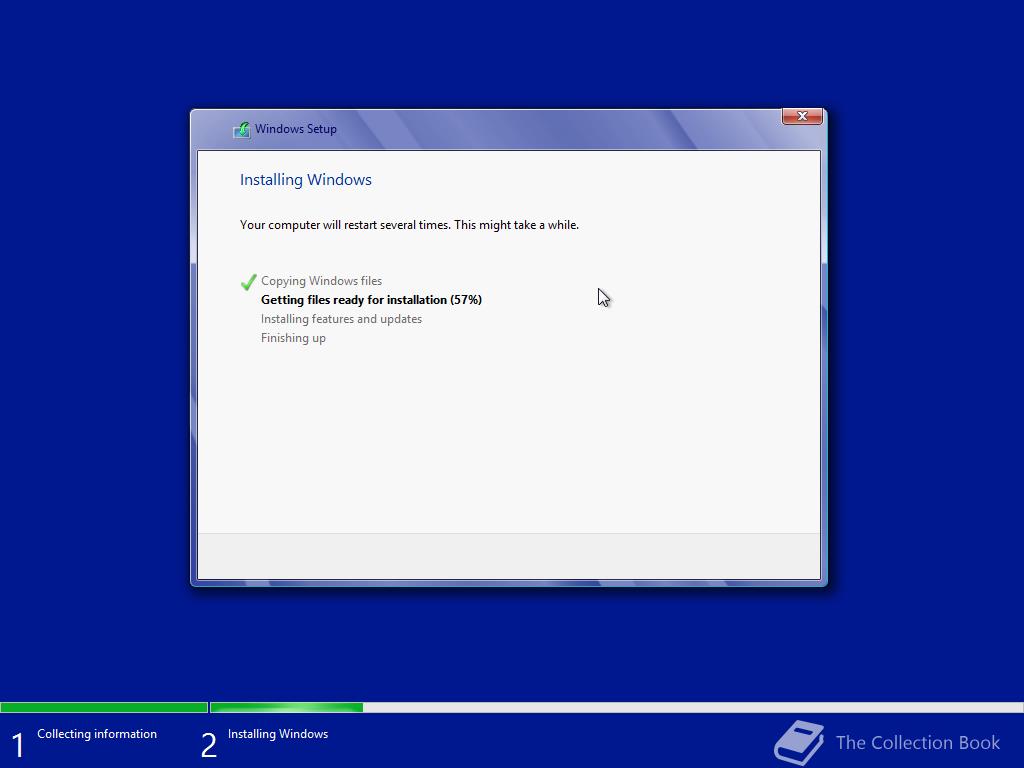Screen dimensions: 1024x768
Task: Click the stage number 2 at bottom
Action: [x=208, y=745]
